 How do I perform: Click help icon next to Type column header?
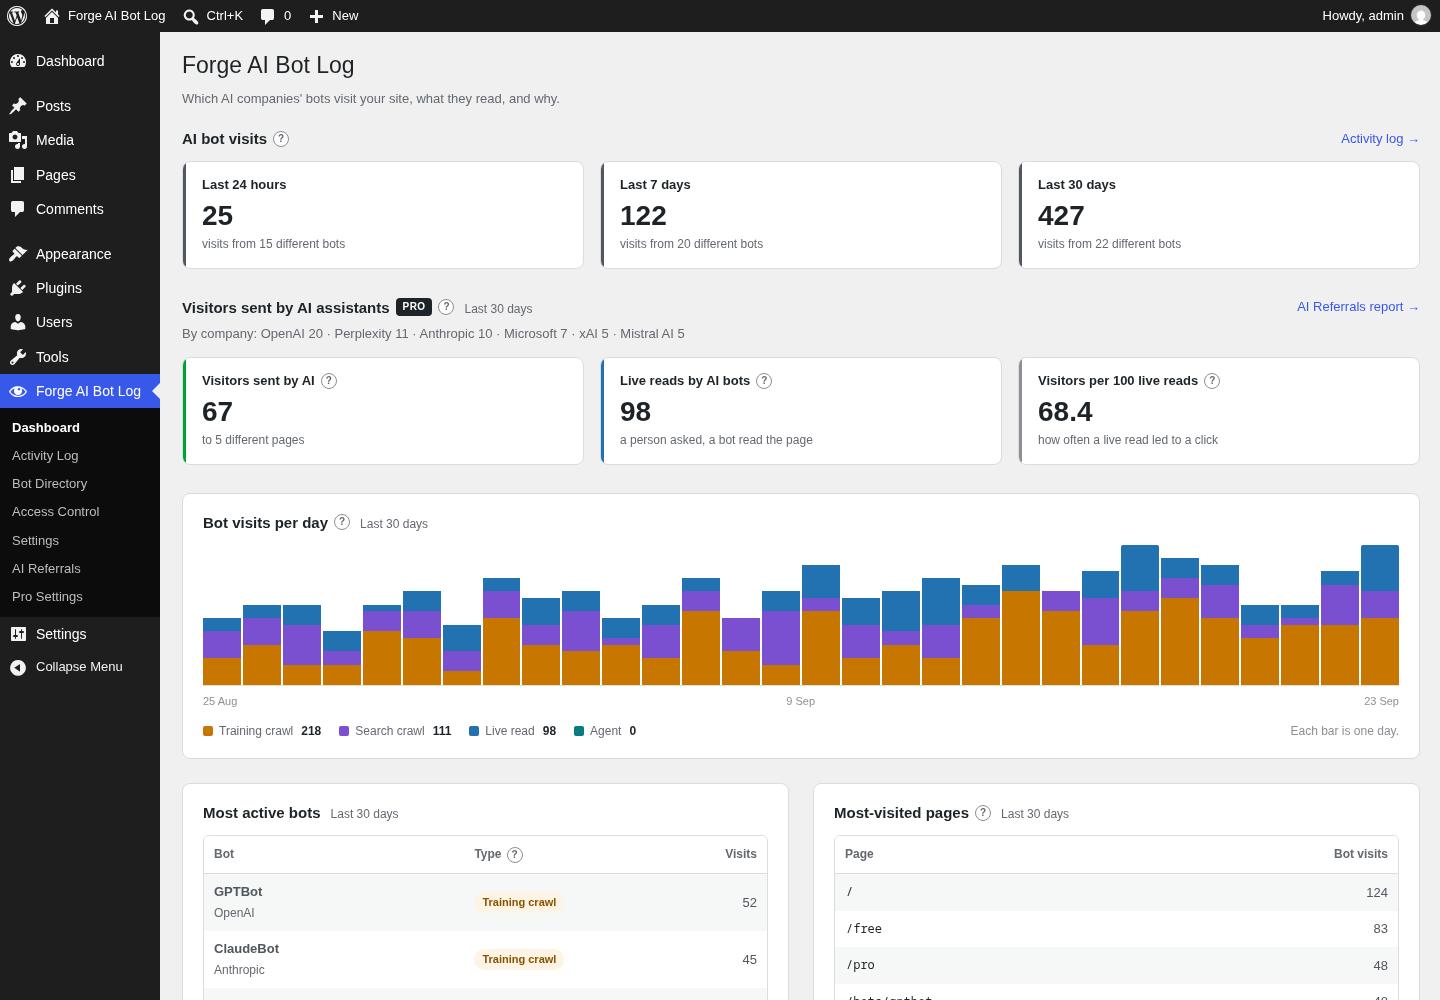pyautogui.click(x=515, y=855)
